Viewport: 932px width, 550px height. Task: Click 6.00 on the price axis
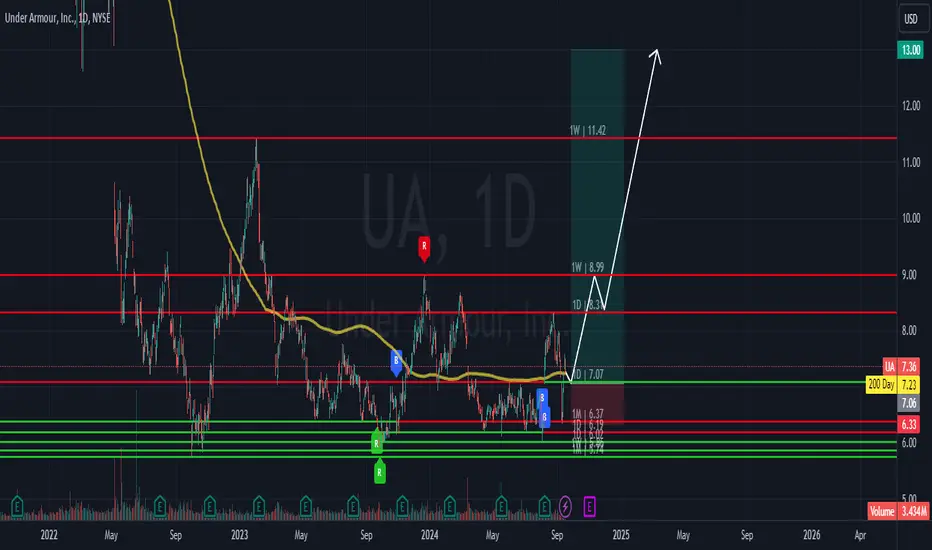point(909,443)
